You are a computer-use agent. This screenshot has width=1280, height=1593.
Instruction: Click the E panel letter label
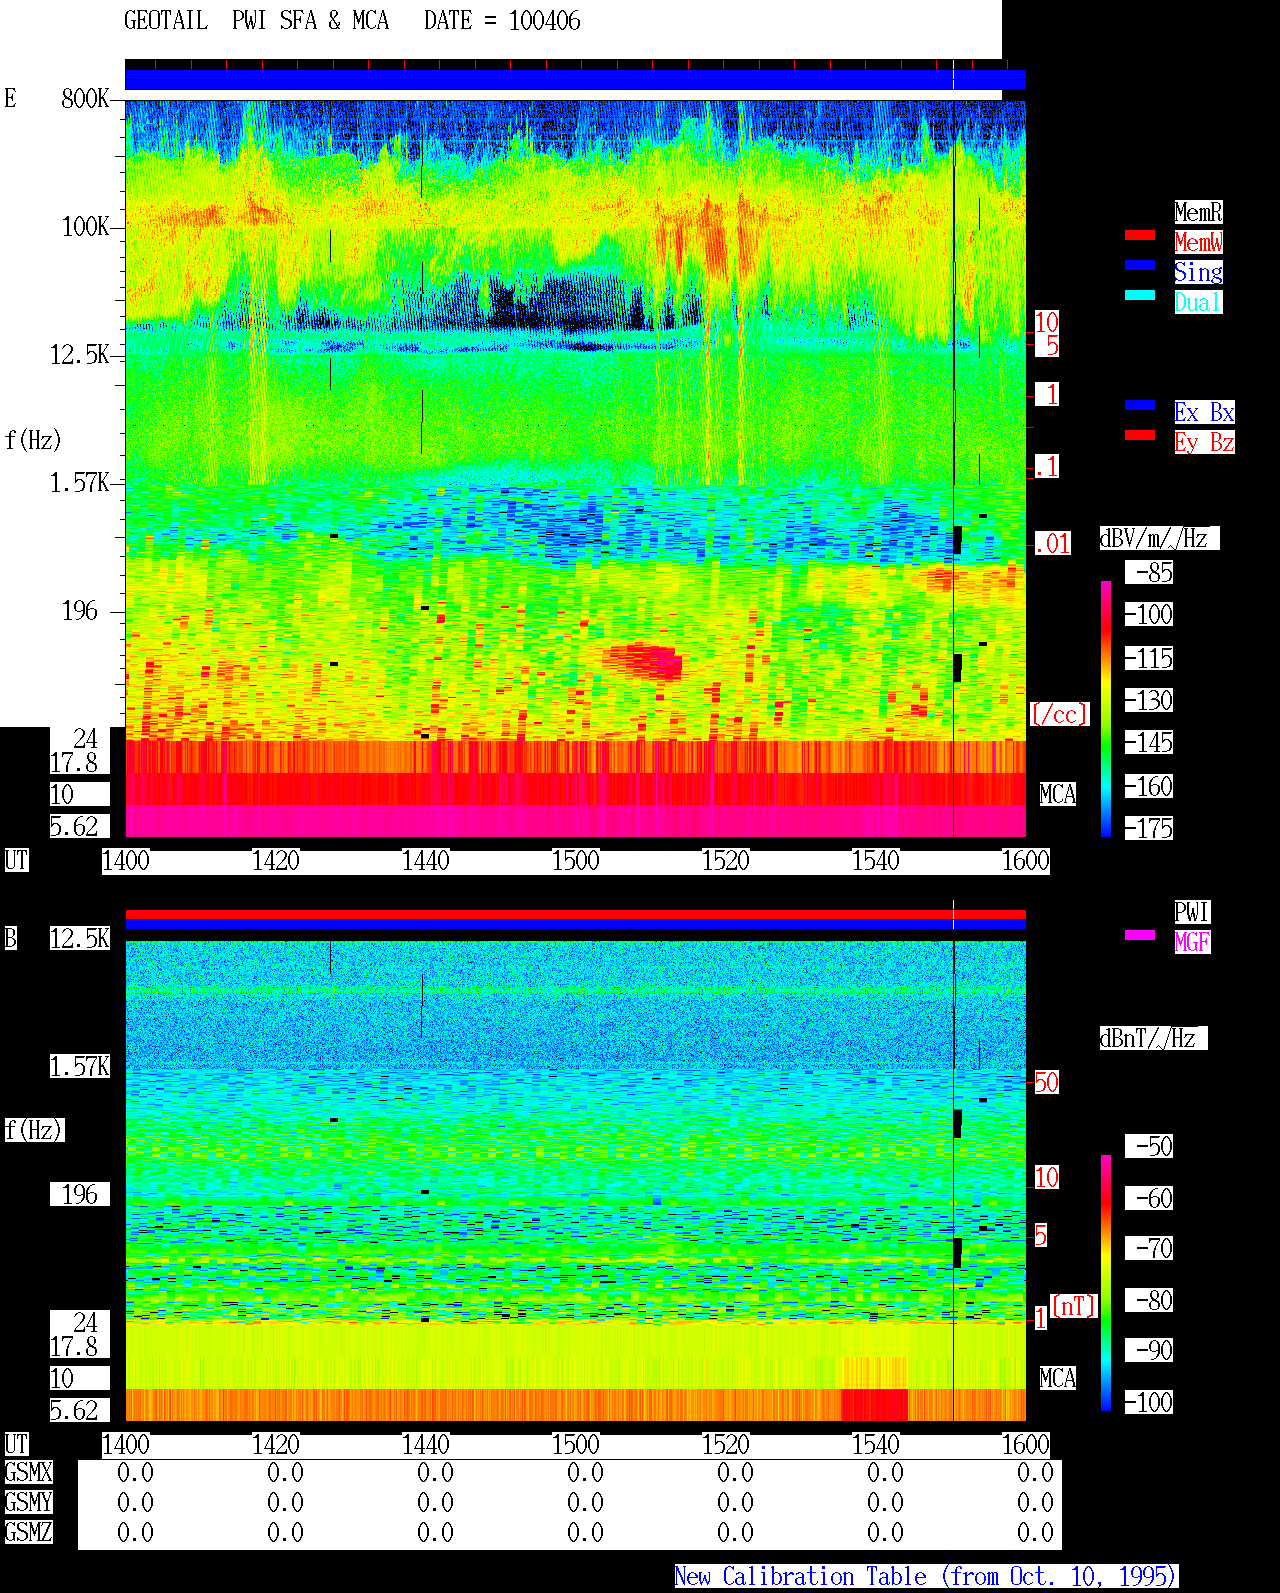click(10, 98)
